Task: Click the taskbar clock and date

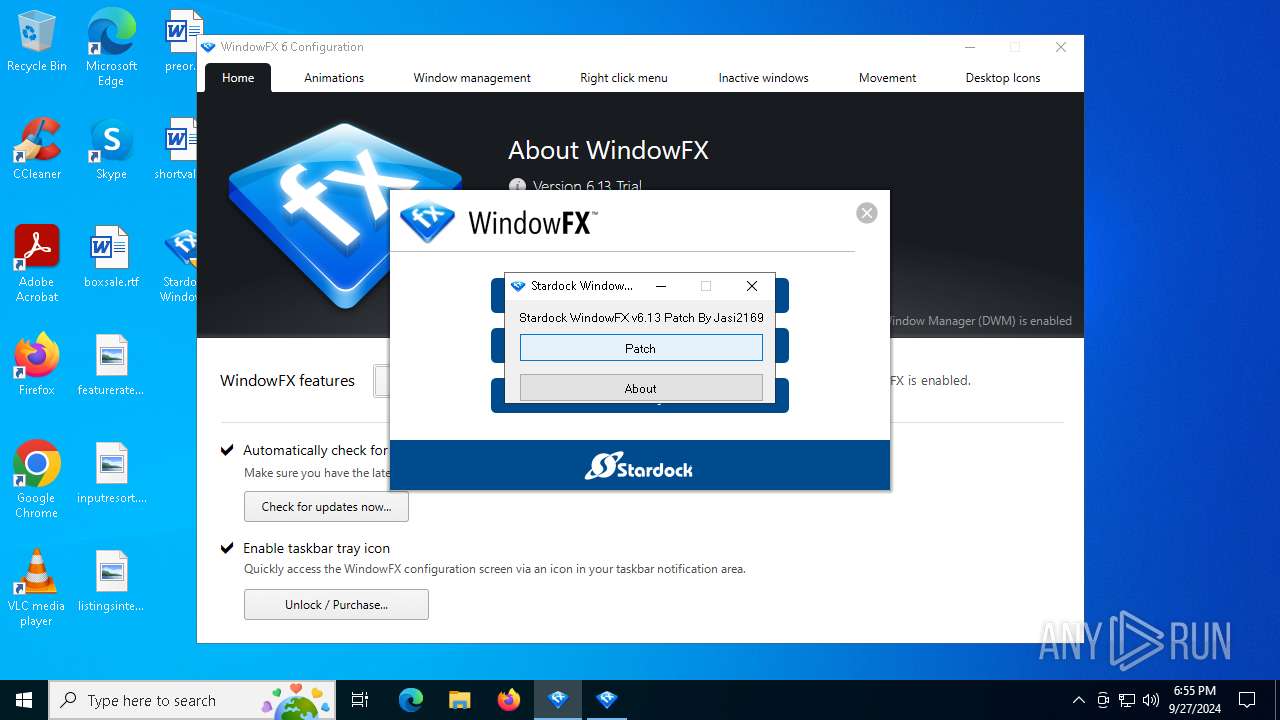Action: (x=1195, y=700)
